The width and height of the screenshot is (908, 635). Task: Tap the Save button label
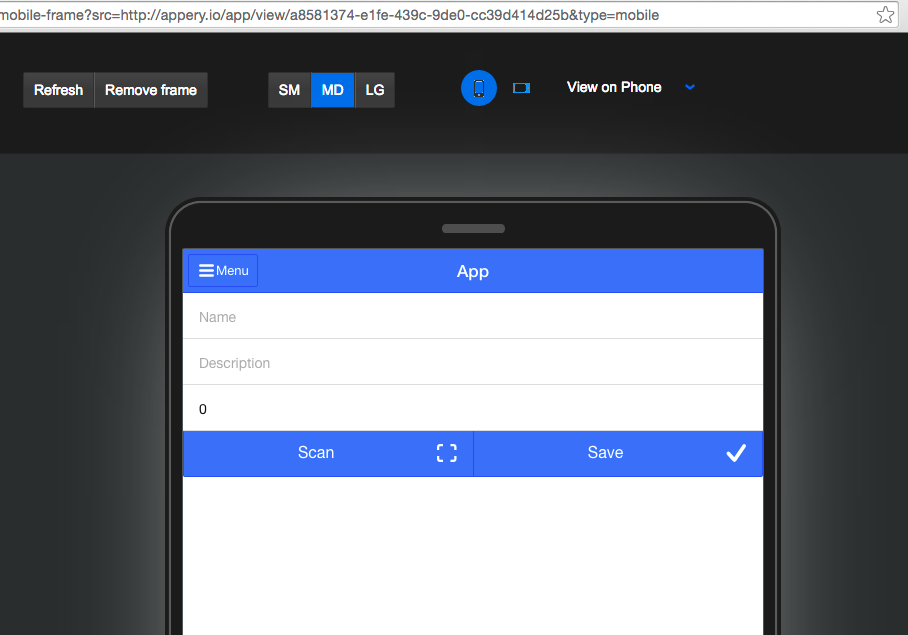coord(605,453)
